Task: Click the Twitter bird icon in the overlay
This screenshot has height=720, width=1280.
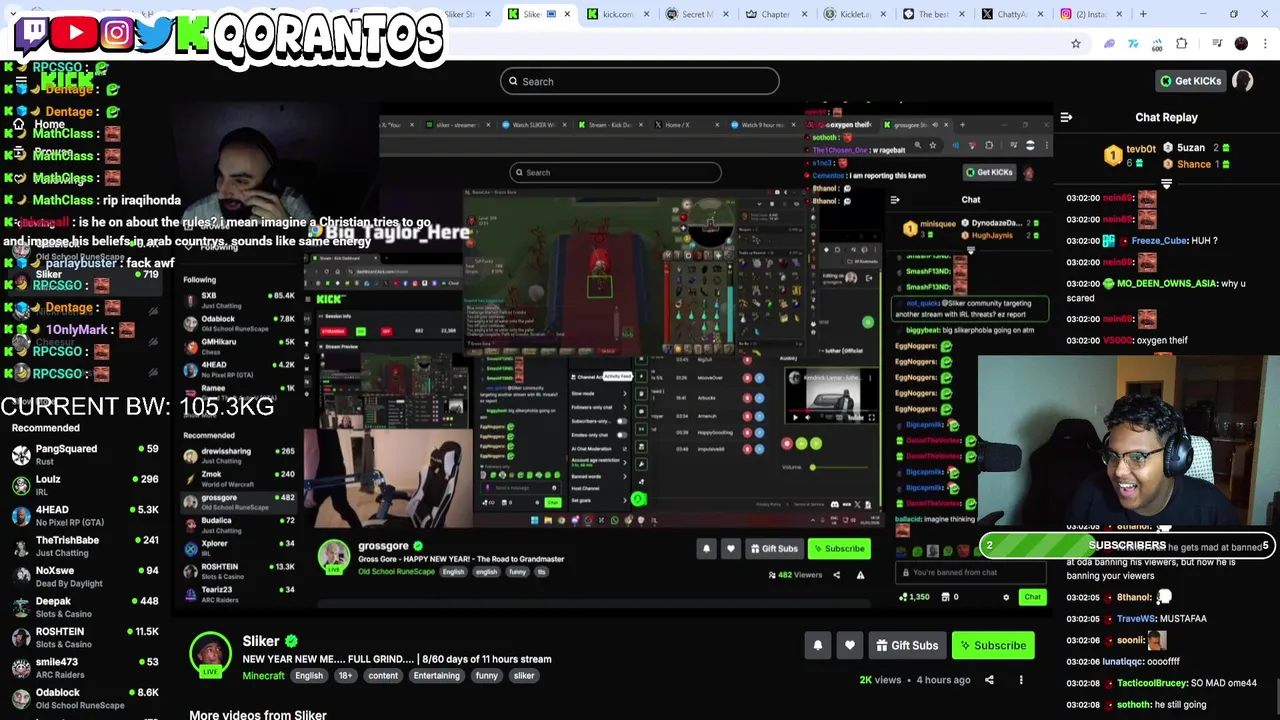Action: 154,33
